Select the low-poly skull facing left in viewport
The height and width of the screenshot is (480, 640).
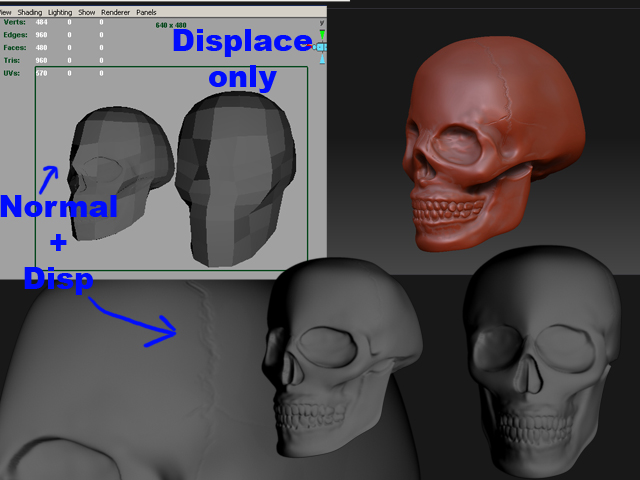[121, 173]
